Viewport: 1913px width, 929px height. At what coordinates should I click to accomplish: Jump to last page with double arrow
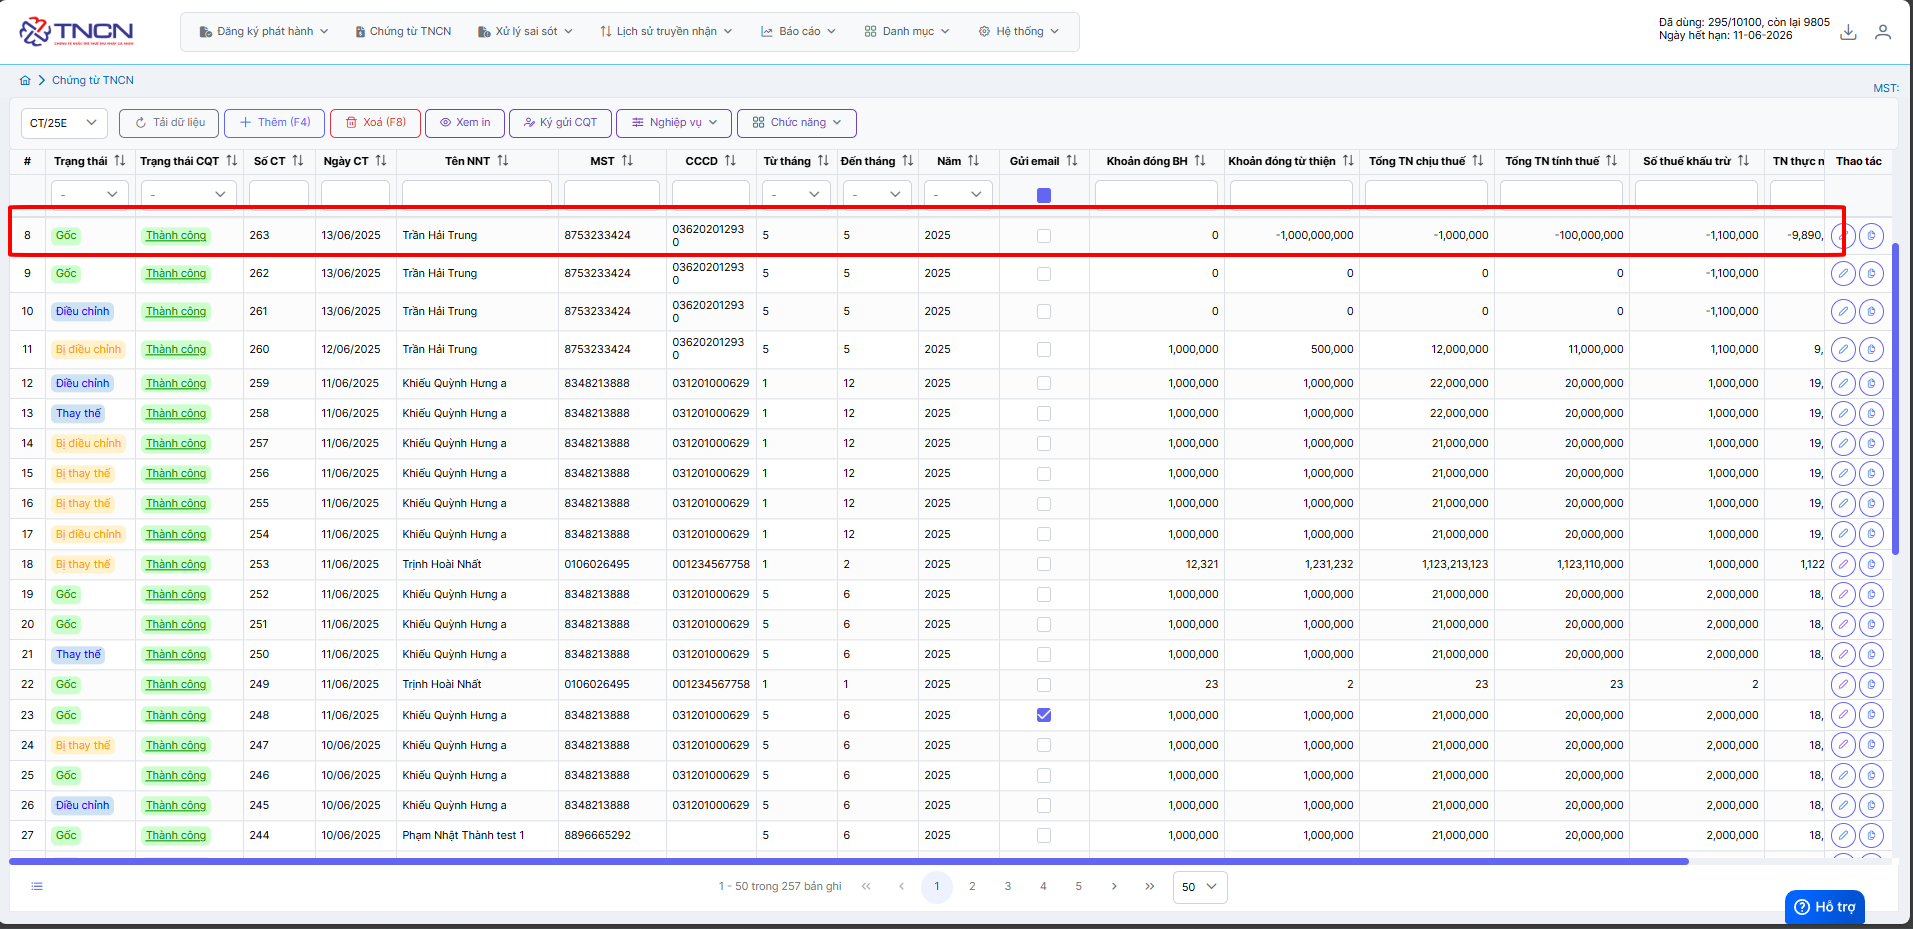point(1150,886)
